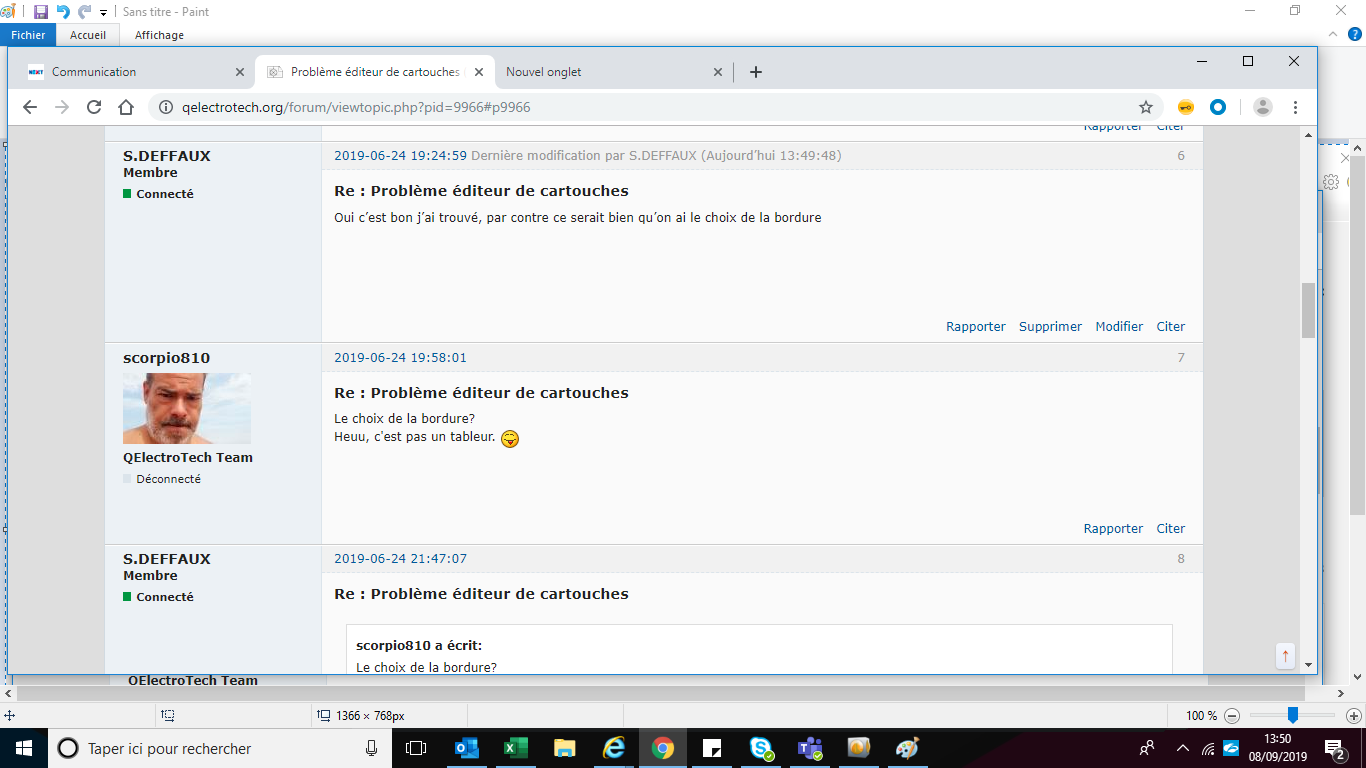Launch Excel from the taskbar
The image size is (1366, 768).
point(516,748)
